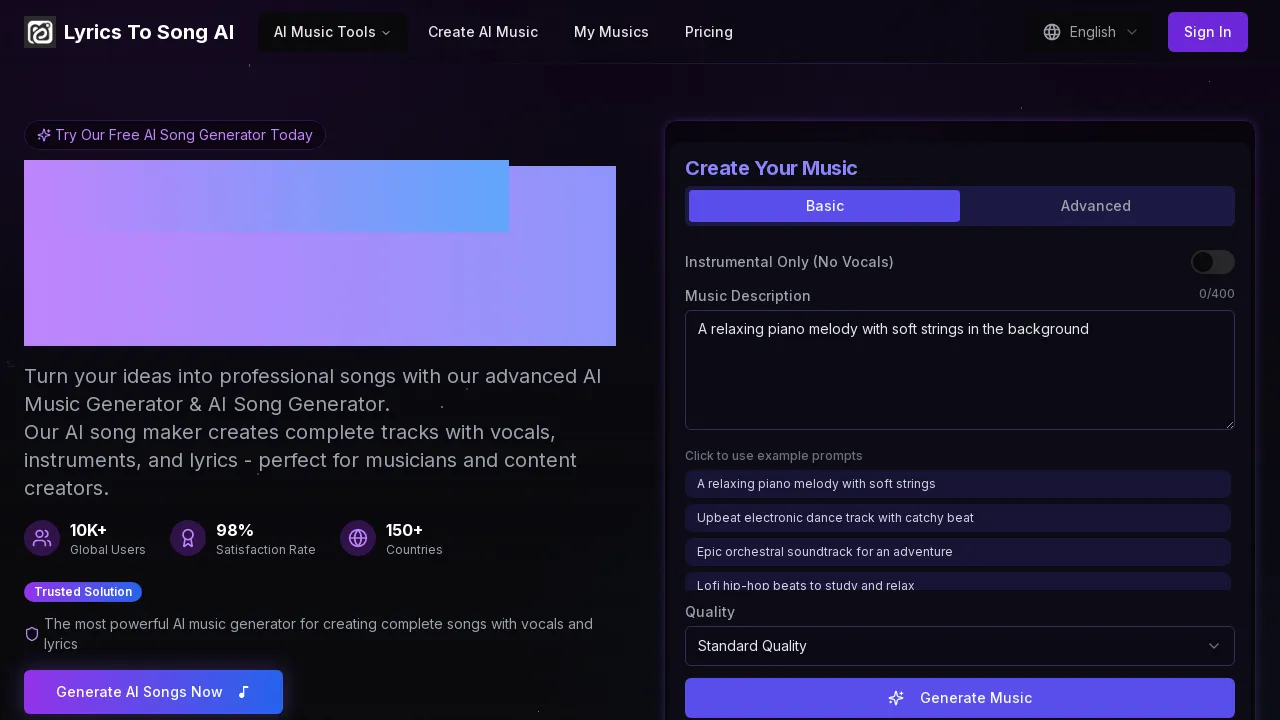
Task: Switch to the Basic tab
Action: click(x=824, y=206)
